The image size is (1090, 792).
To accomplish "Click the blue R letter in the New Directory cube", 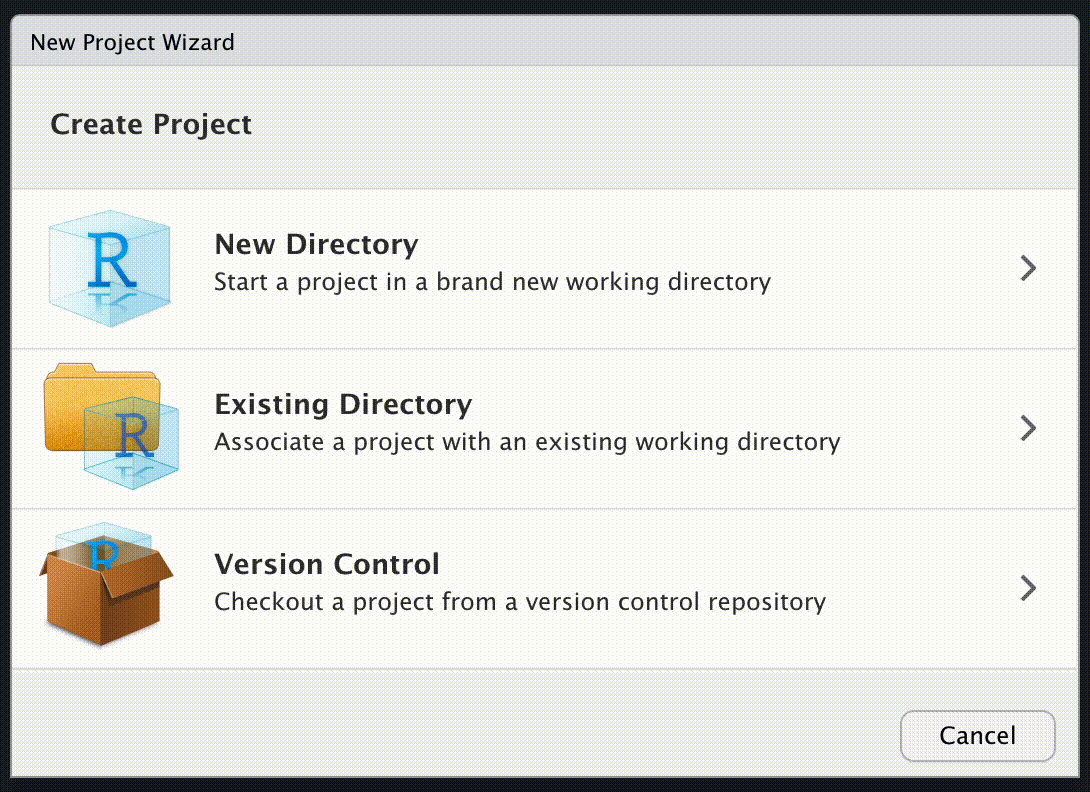I will pos(111,260).
